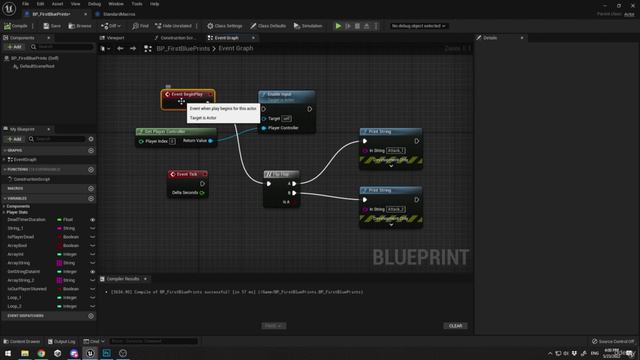640x360 pixels.
Task: Open the Tools menu
Action: tap(137, 4)
